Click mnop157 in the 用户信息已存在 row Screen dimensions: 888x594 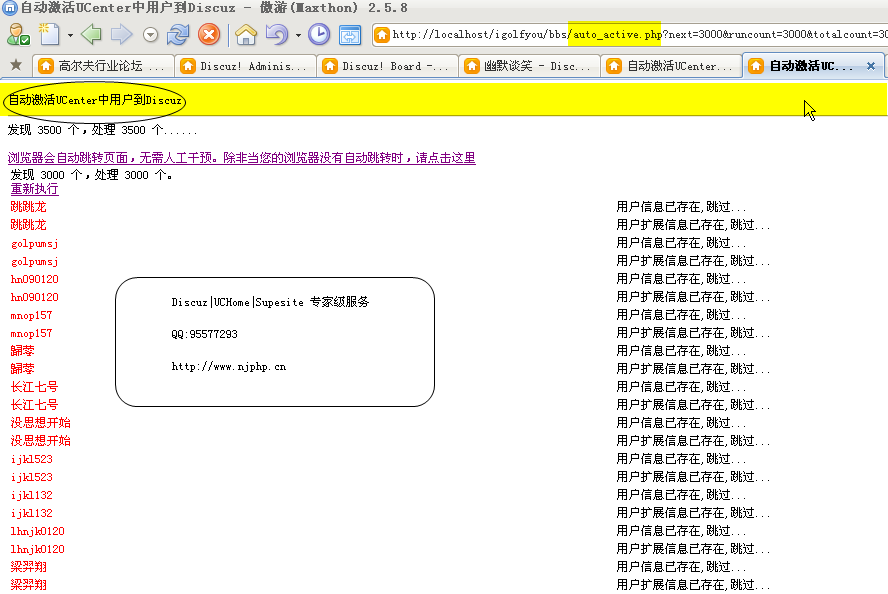click(x=31, y=315)
